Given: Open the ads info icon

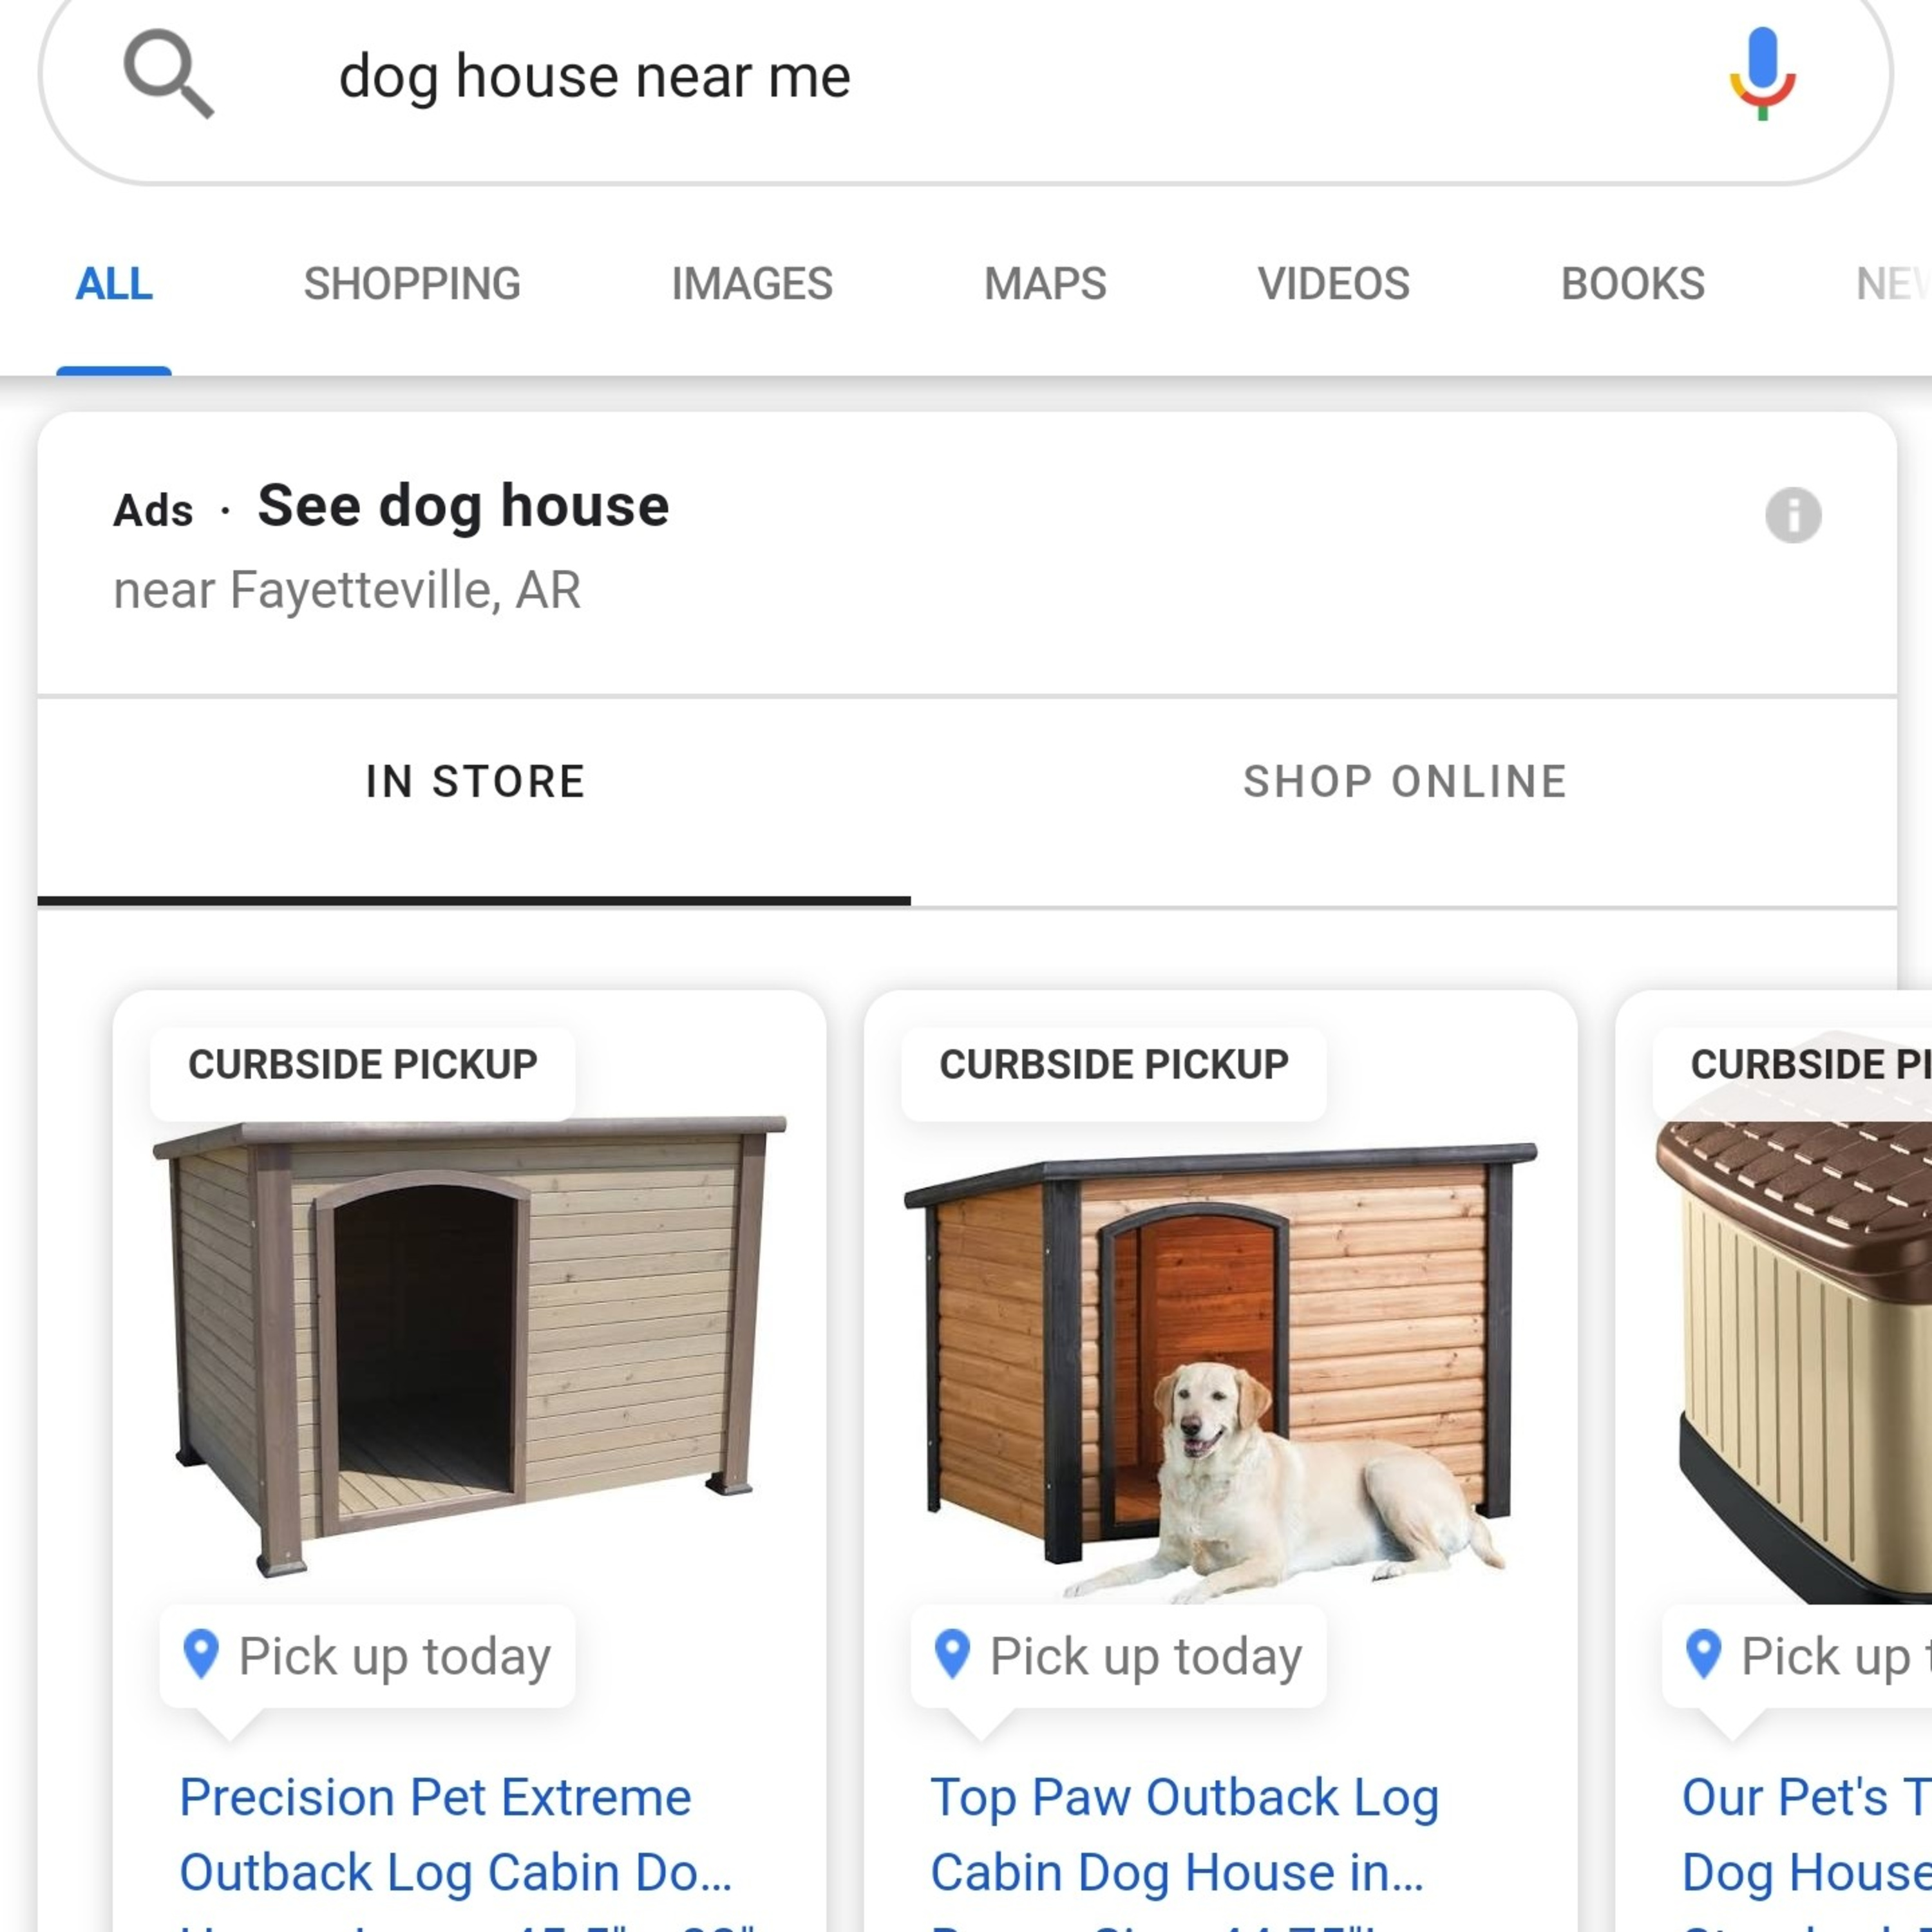Looking at the screenshot, I should 1793,515.
